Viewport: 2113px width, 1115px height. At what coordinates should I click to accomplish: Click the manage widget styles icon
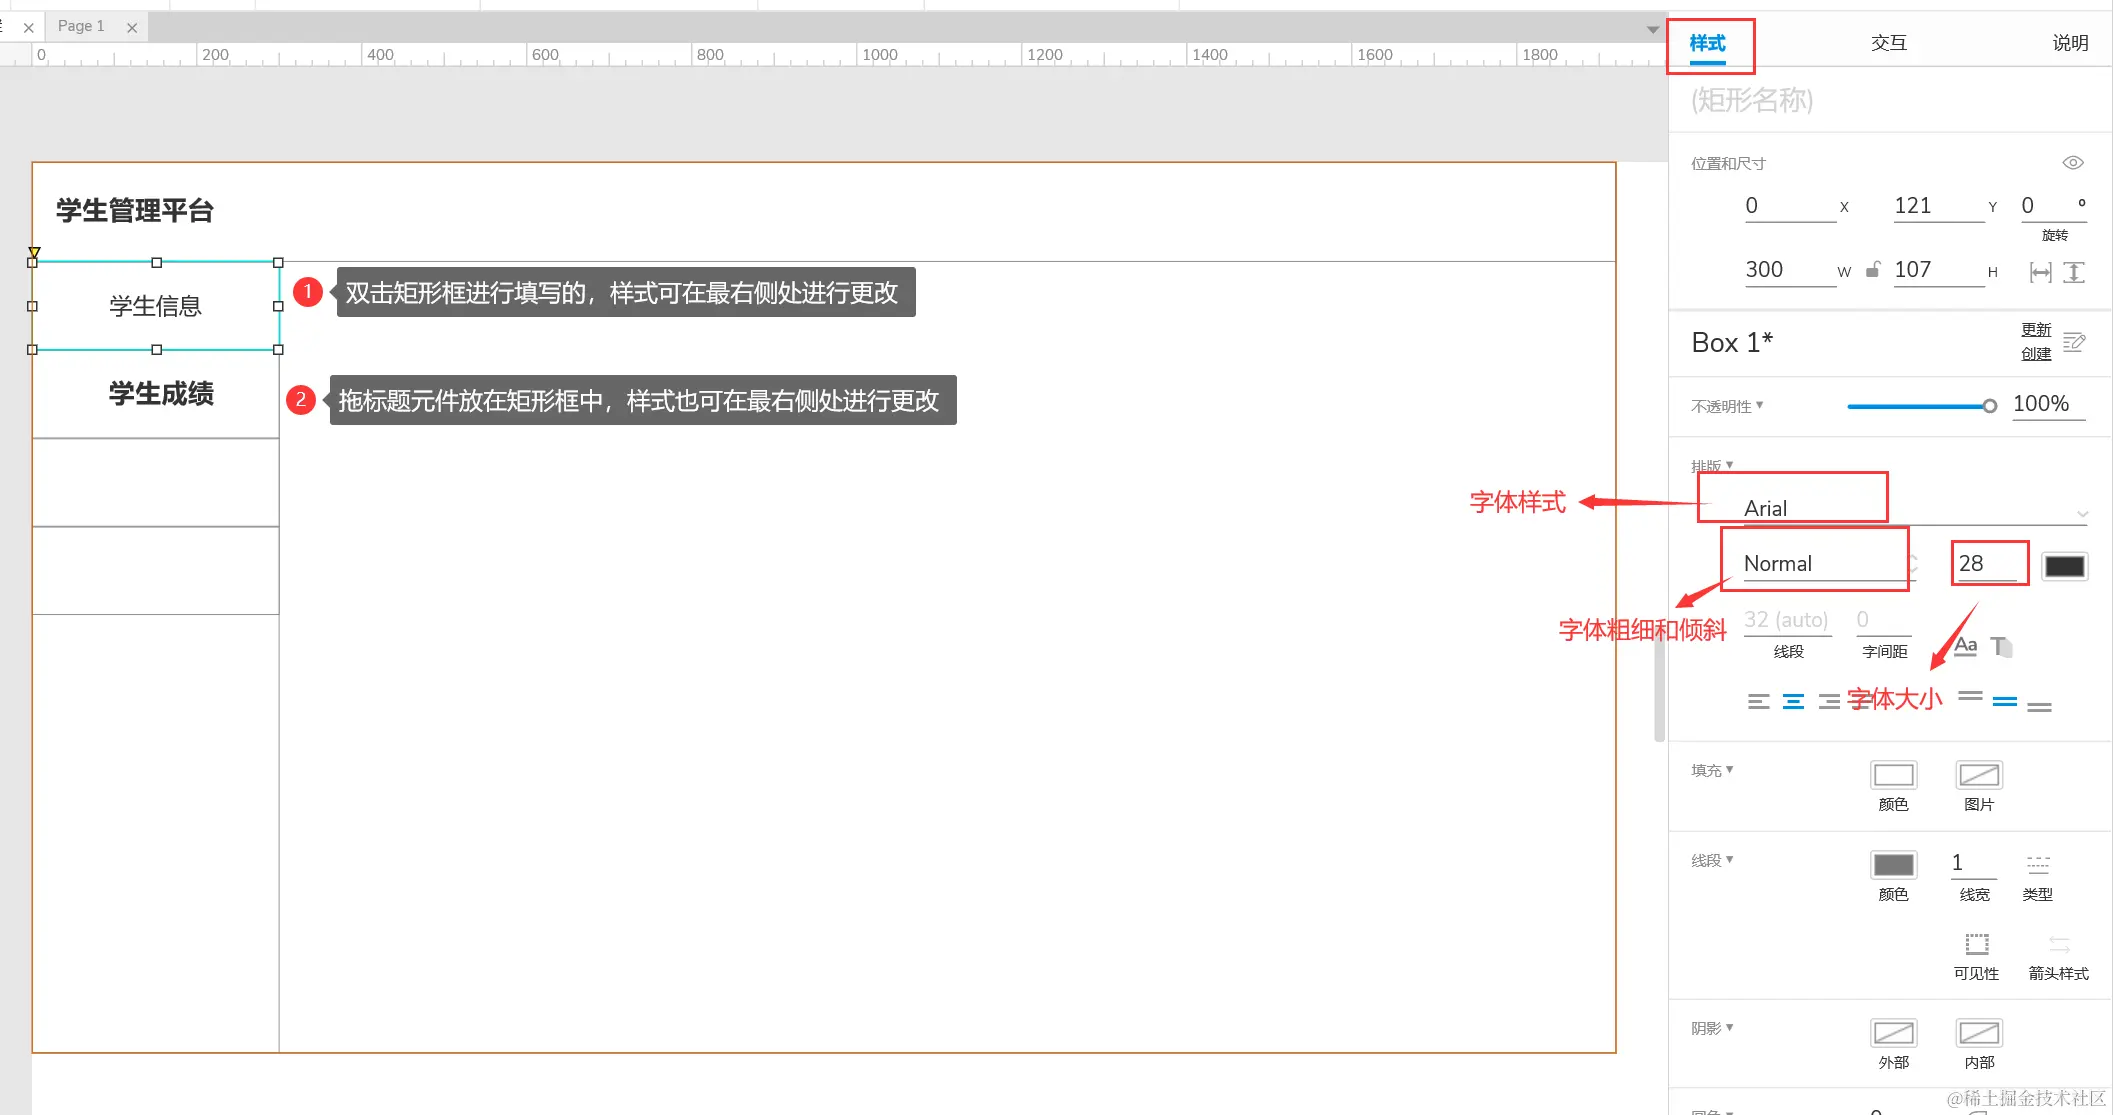[2074, 342]
